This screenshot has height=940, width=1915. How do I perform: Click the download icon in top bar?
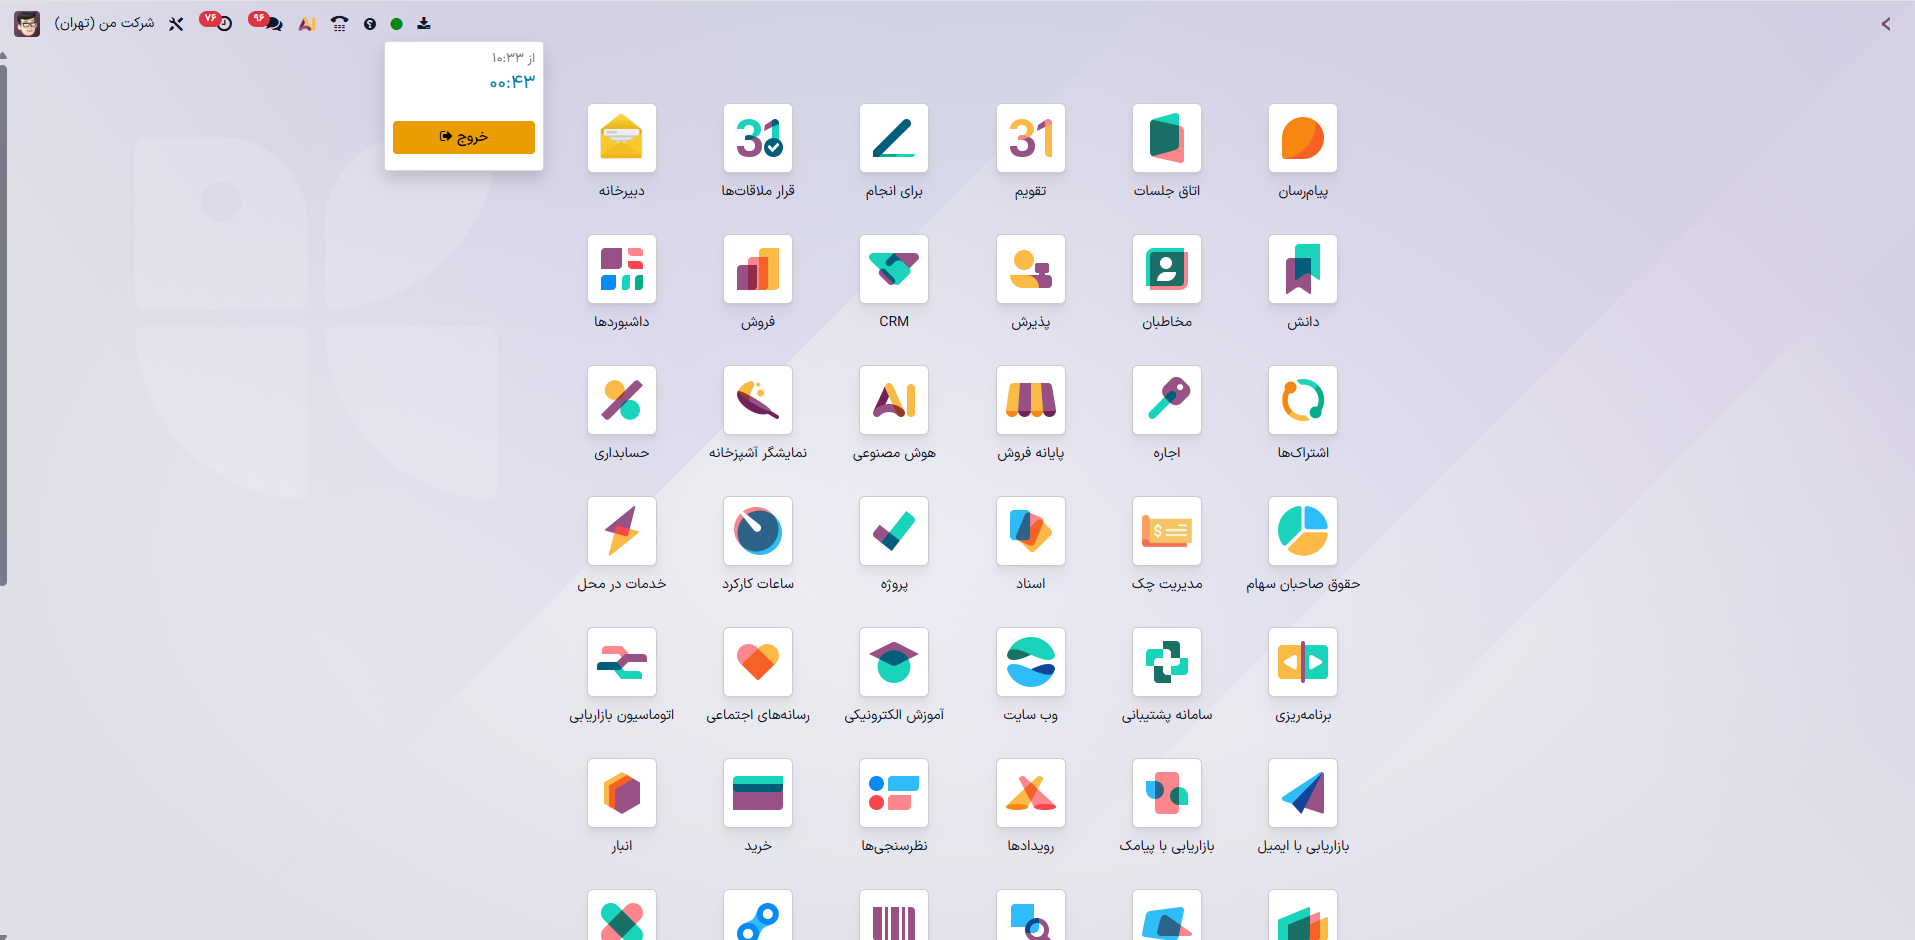[x=424, y=23]
